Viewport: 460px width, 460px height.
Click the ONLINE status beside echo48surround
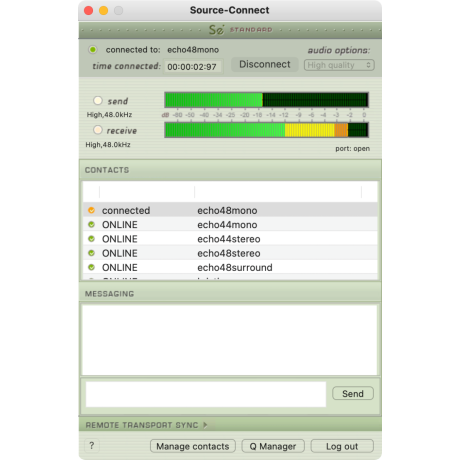(x=120, y=267)
